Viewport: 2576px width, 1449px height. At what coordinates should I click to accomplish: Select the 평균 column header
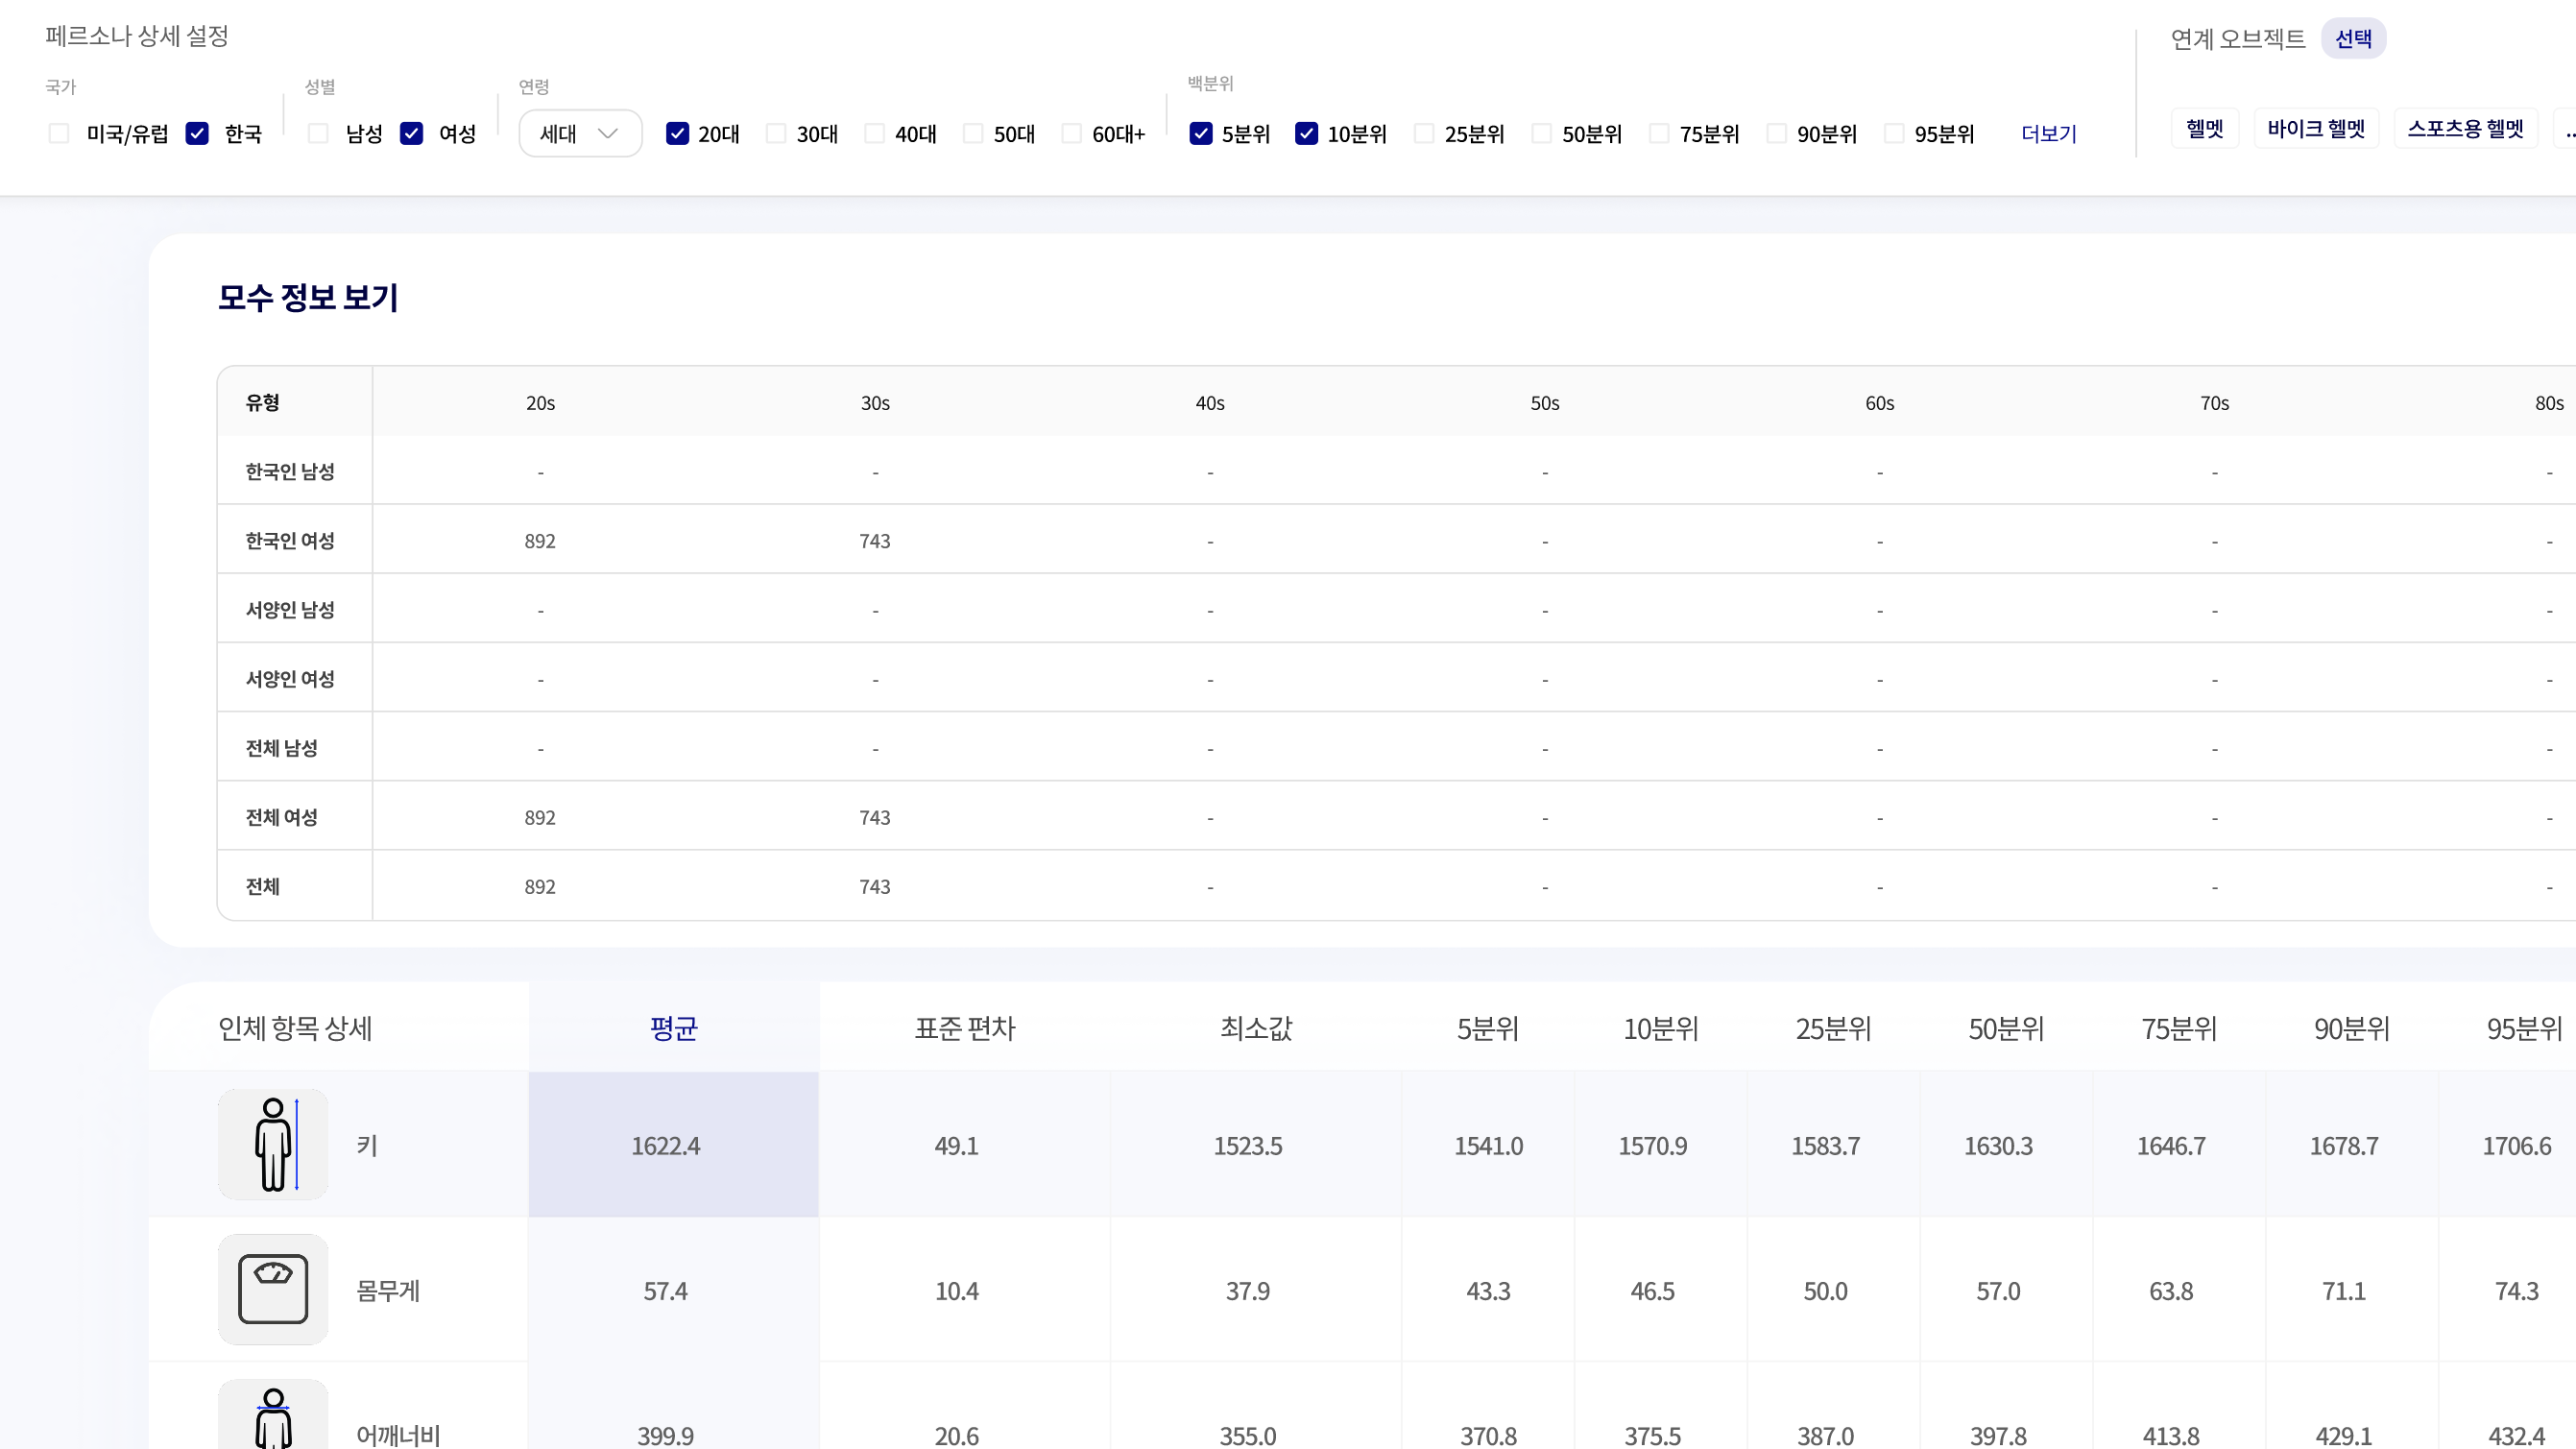[x=673, y=1028]
